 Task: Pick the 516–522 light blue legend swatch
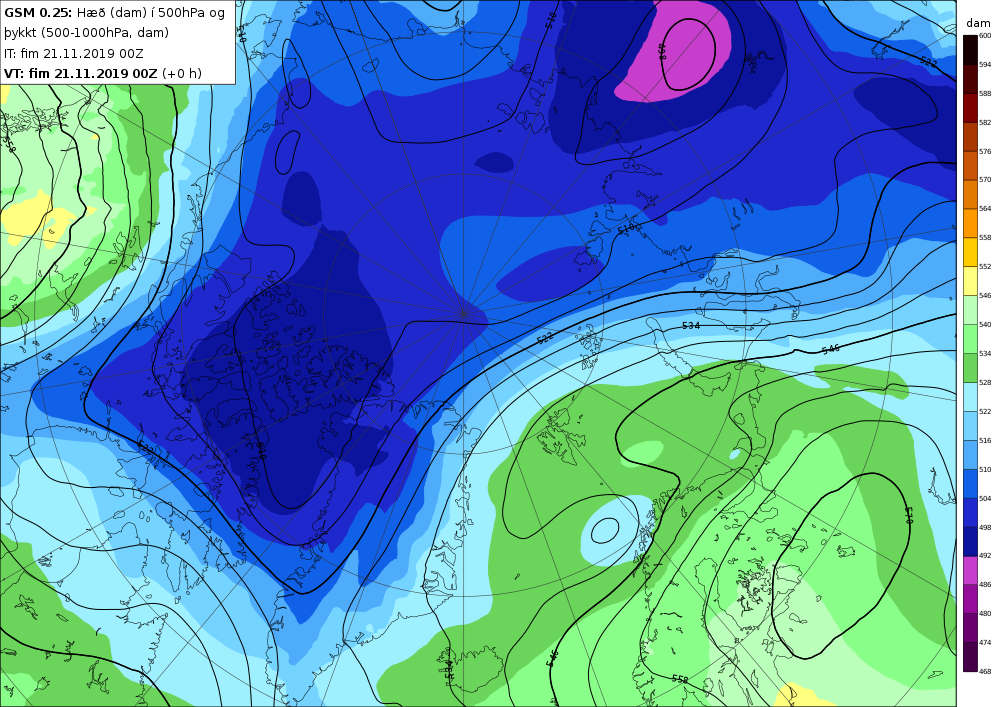[970, 426]
